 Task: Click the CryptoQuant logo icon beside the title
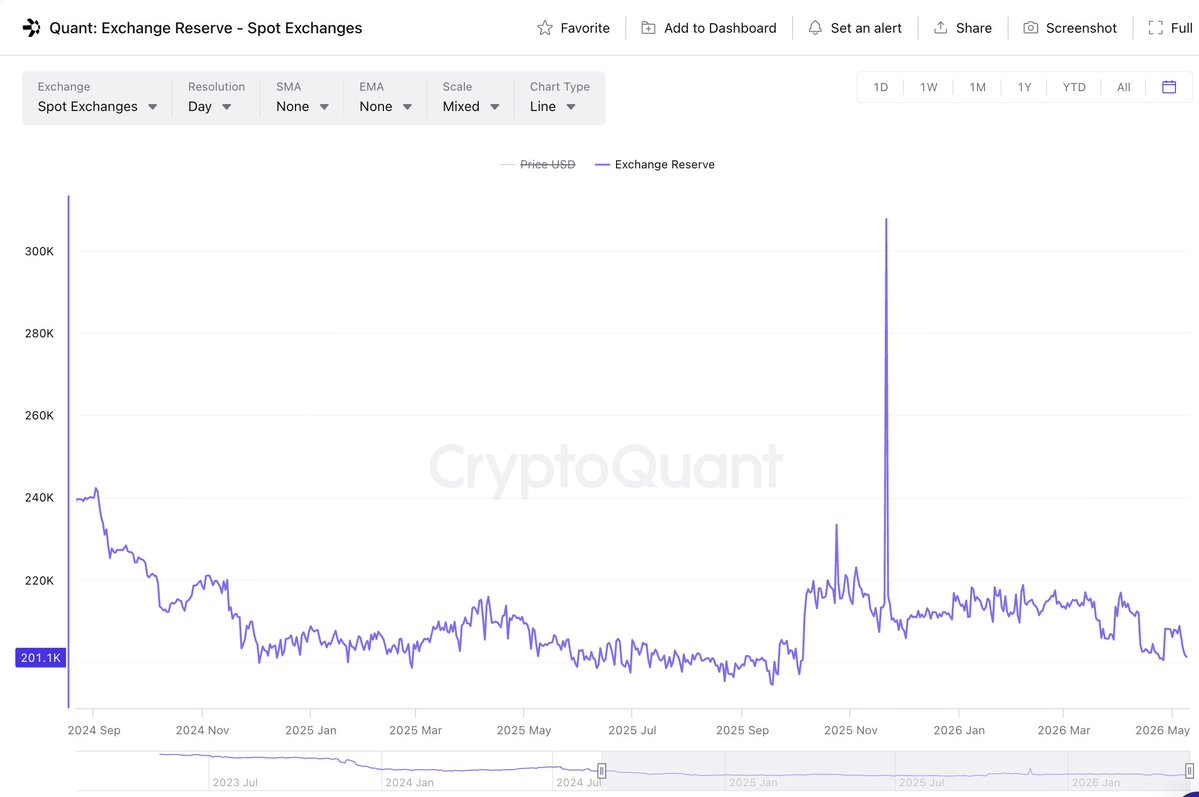tap(31, 28)
